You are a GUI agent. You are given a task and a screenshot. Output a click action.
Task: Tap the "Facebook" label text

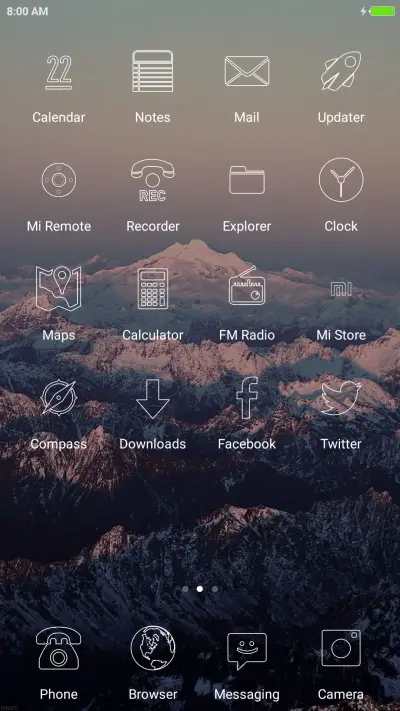(x=247, y=444)
